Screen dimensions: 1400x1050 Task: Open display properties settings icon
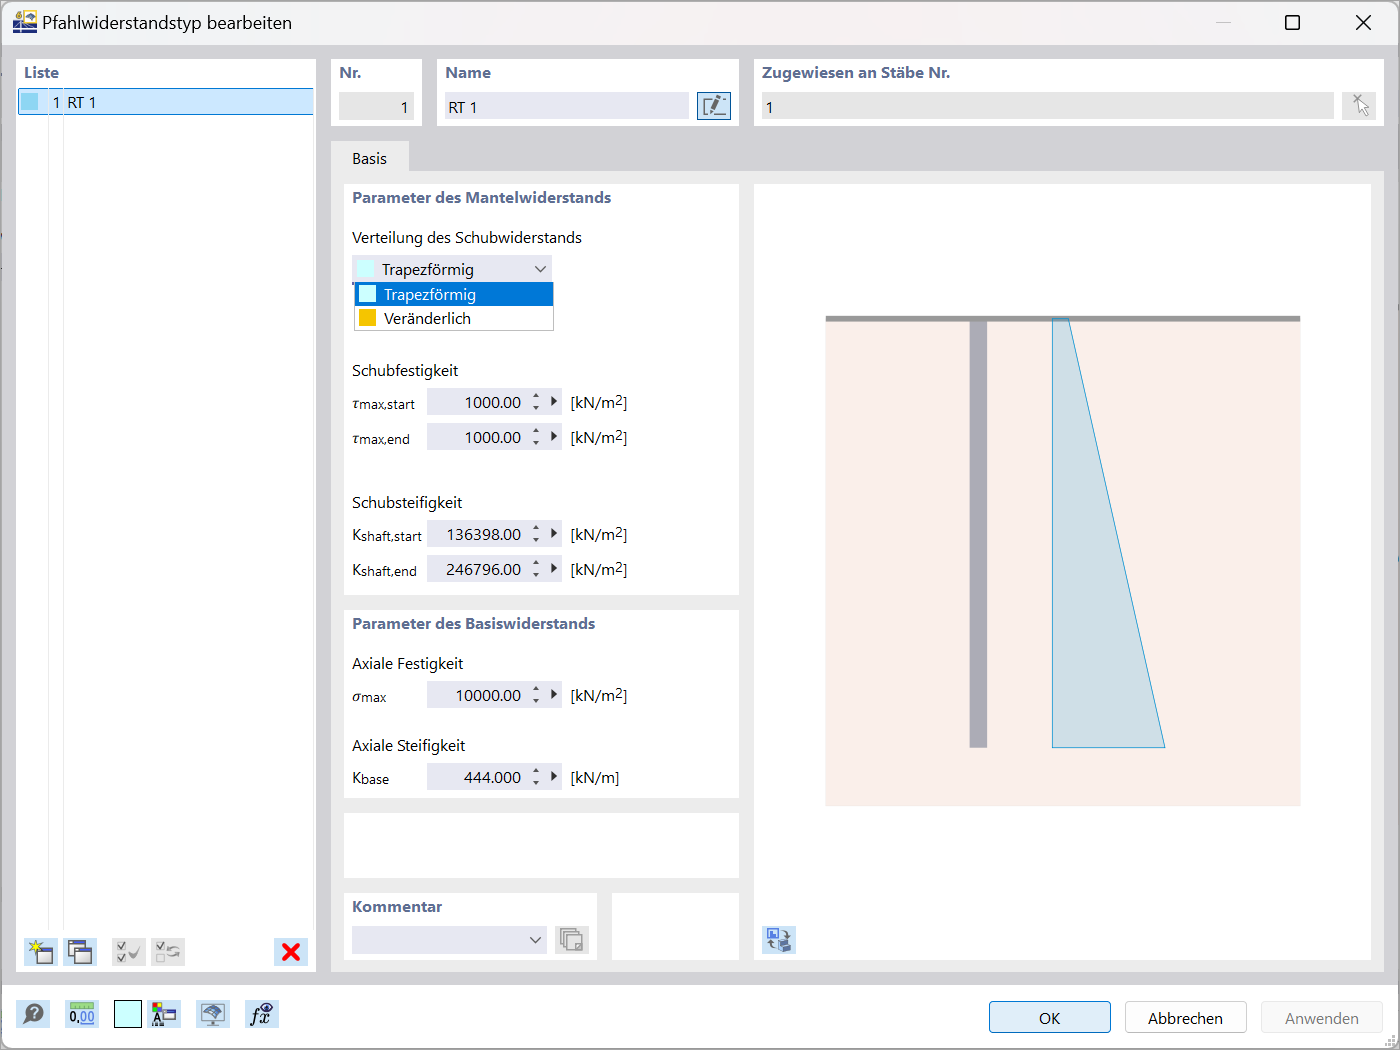(x=165, y=1013)
